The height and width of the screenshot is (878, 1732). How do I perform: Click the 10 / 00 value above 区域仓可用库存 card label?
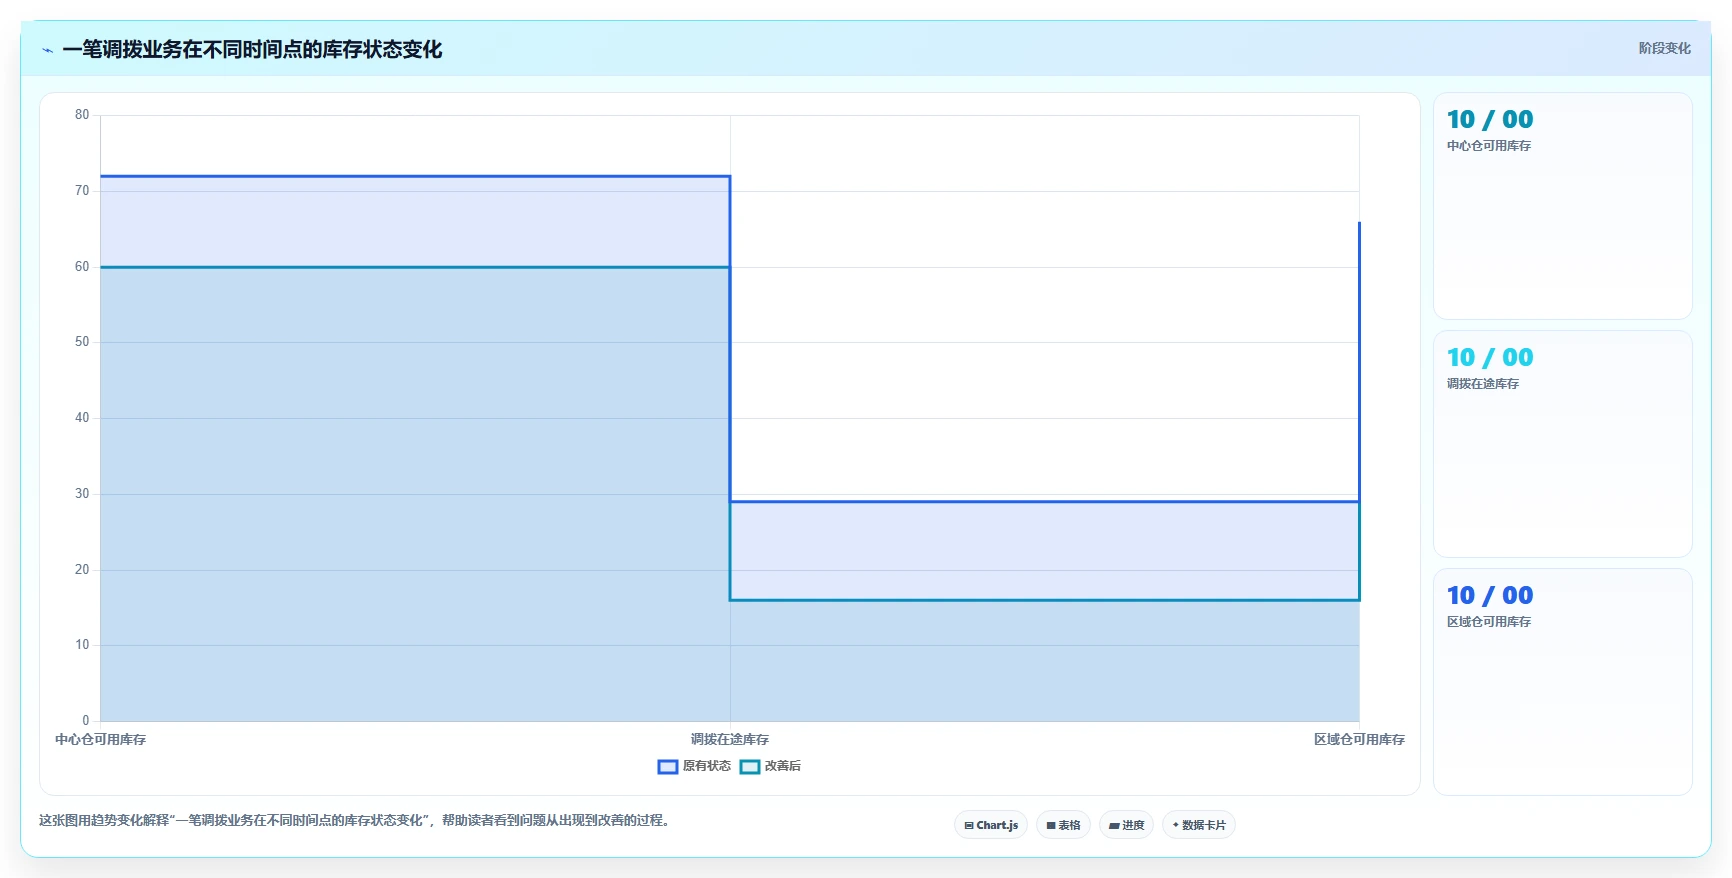pyautogui.click(x=1490, y=595)
